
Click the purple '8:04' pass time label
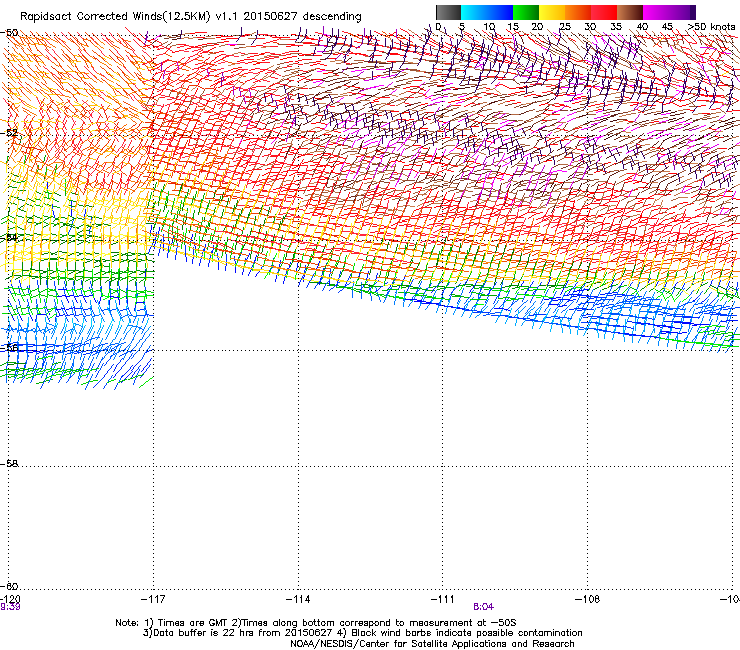[x=483, y=607]
